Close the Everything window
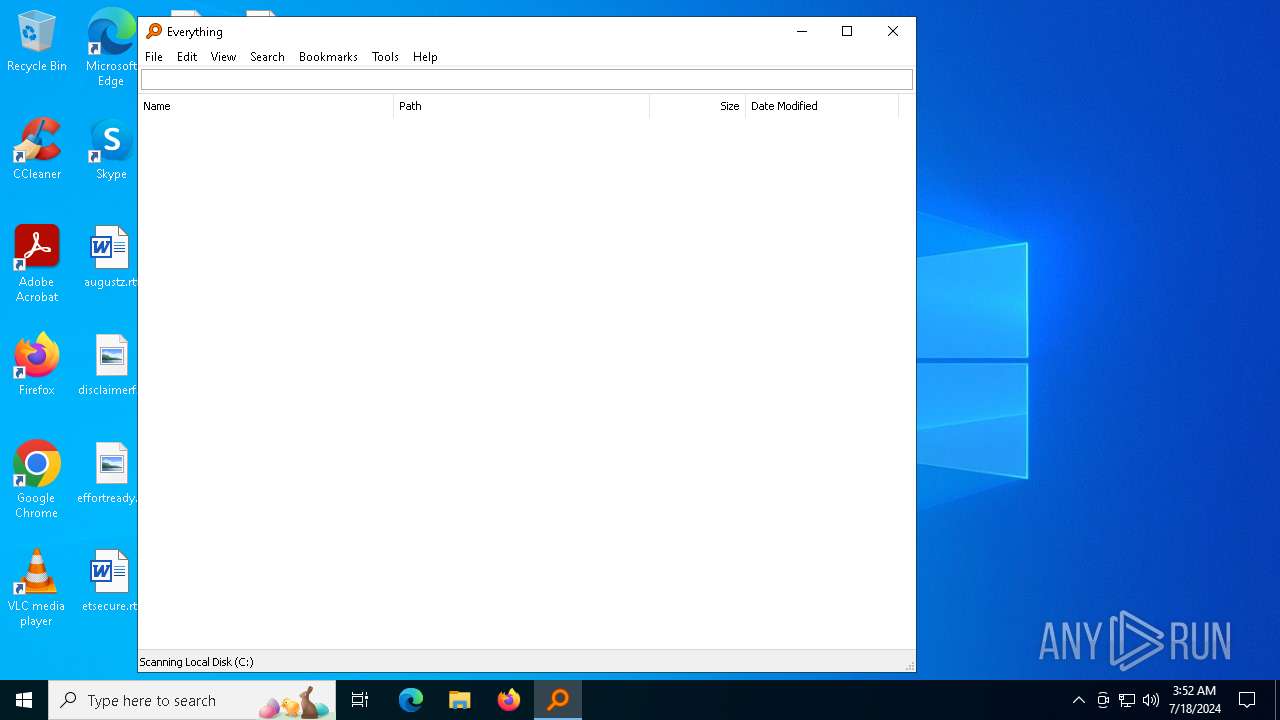This screenshot has height=720, width=1280. 893,31
